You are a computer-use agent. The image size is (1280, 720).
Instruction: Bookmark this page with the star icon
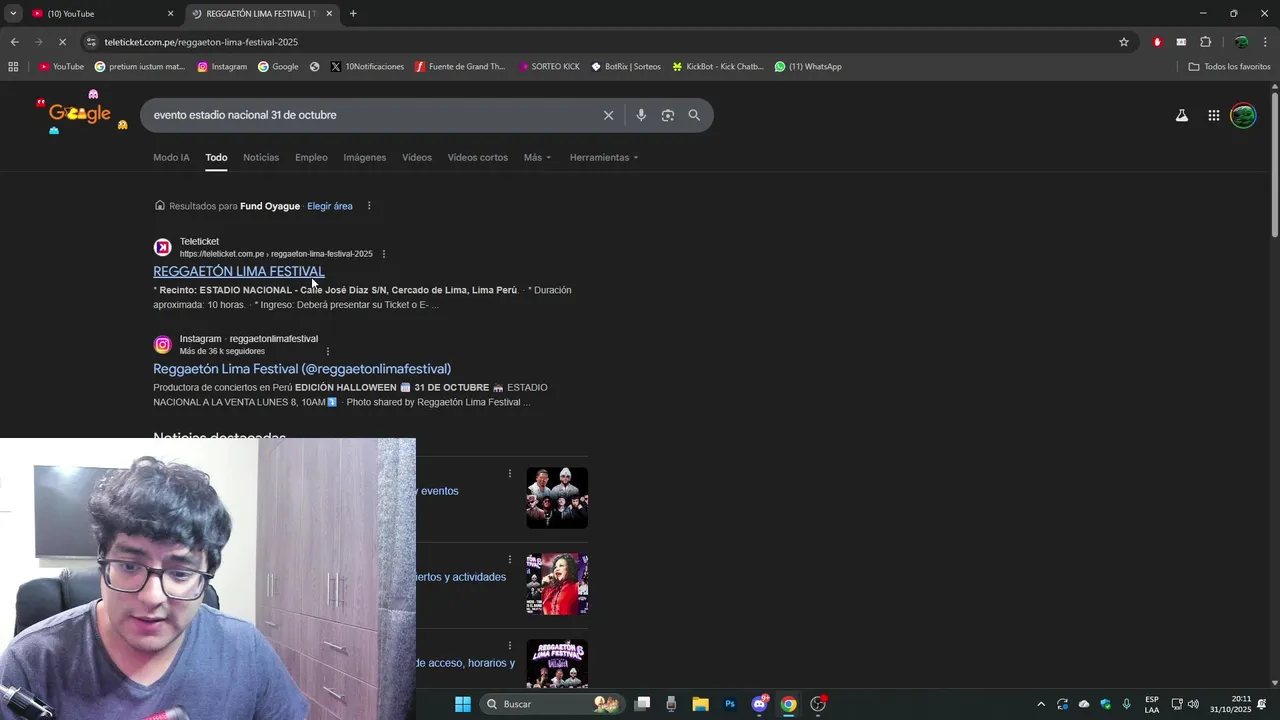pos(1124,42)
